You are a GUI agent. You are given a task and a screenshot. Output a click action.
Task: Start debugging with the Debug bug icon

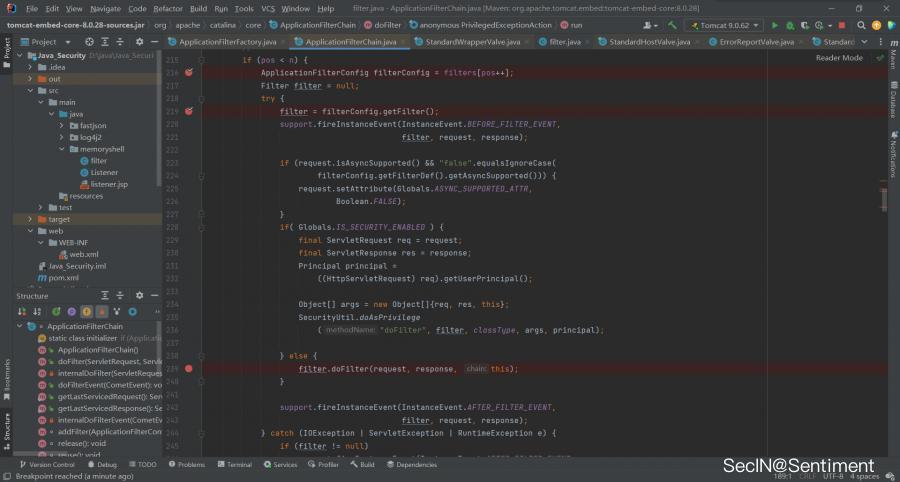click(789, 24)
